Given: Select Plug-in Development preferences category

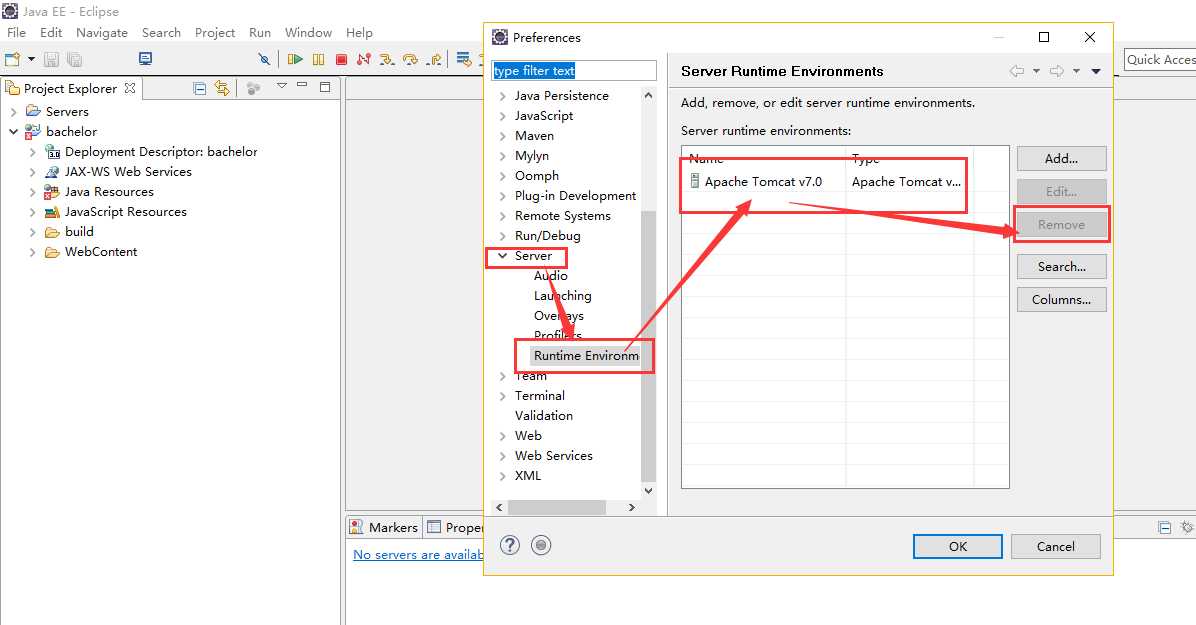Looking at the screenshot, I should pos(575,195).
